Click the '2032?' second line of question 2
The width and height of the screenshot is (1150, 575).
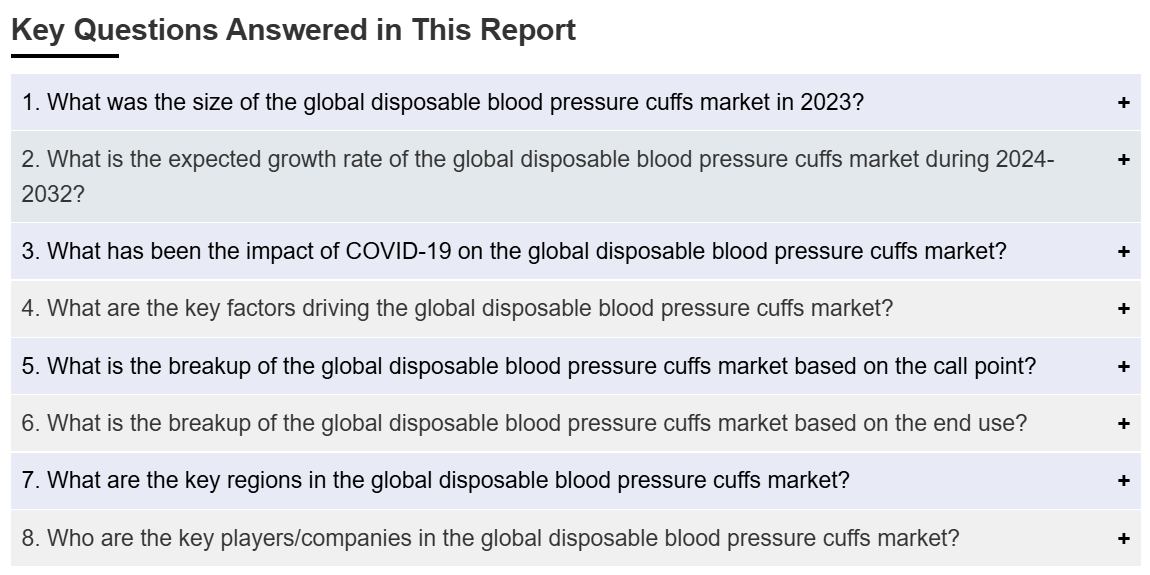pyautogui.click(x=53, y=194)
